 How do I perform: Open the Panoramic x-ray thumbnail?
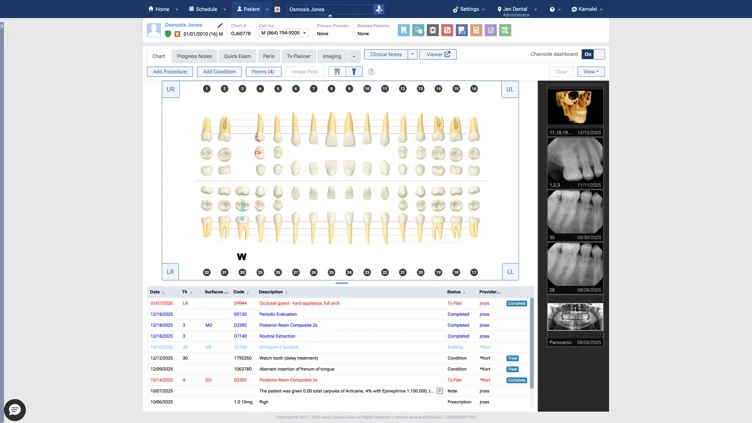point(575,317)
